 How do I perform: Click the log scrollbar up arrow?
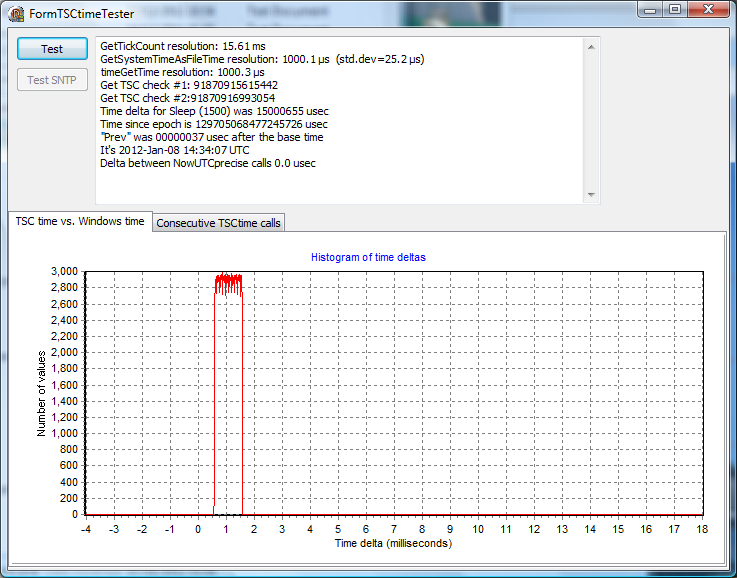point(591,47)
